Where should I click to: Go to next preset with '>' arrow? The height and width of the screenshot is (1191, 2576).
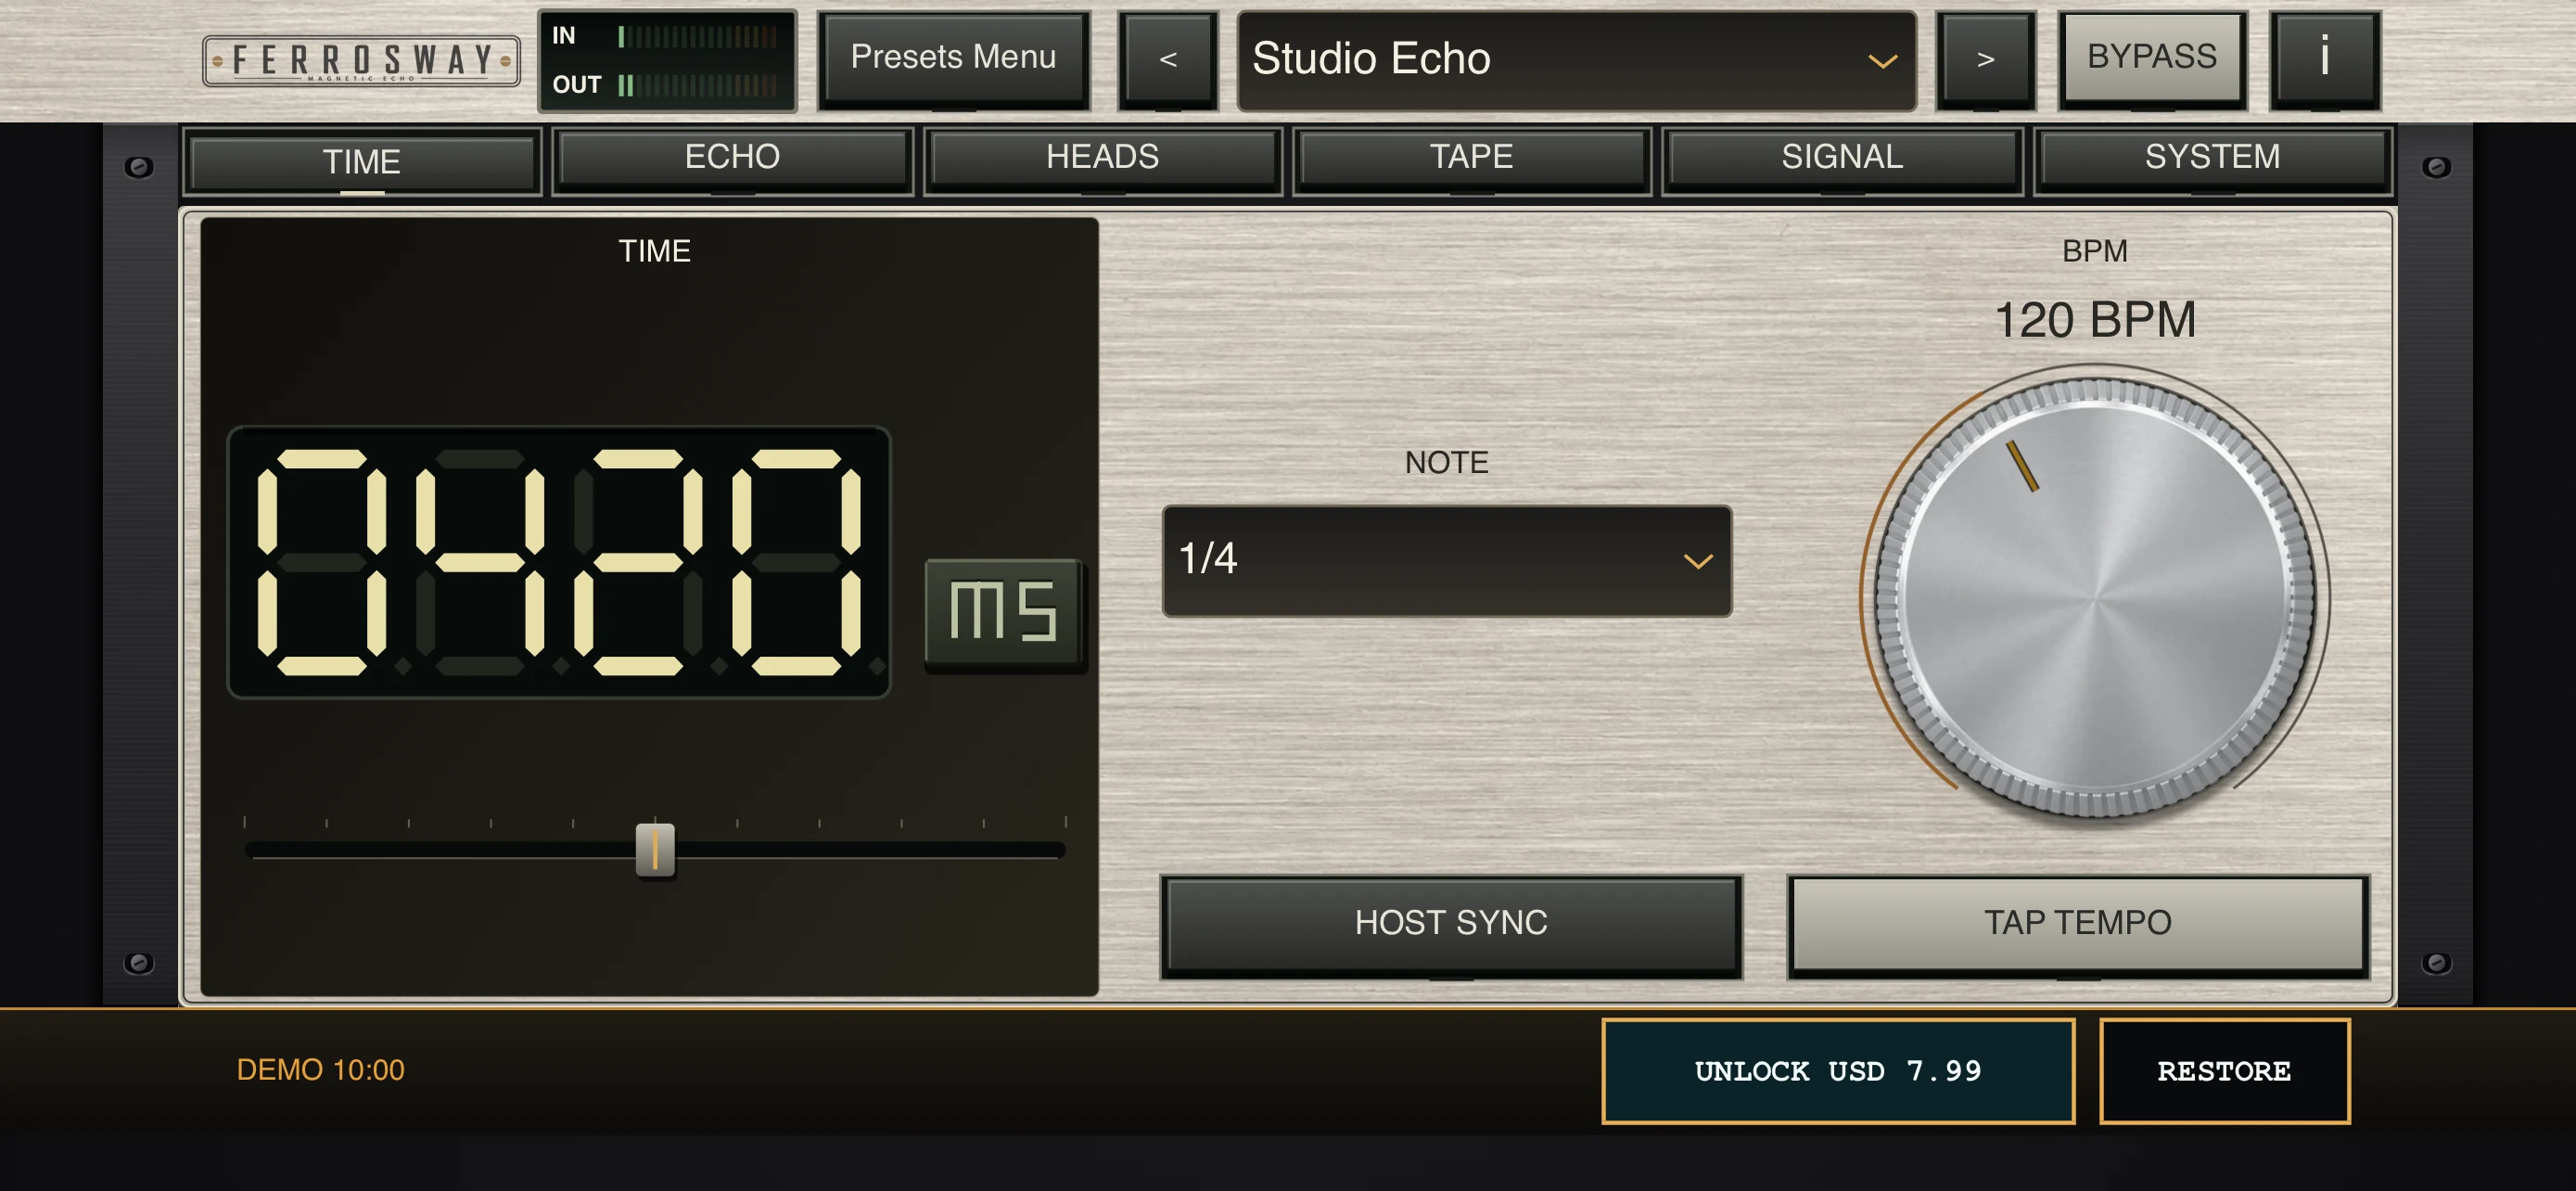(x=1985, y=59)
